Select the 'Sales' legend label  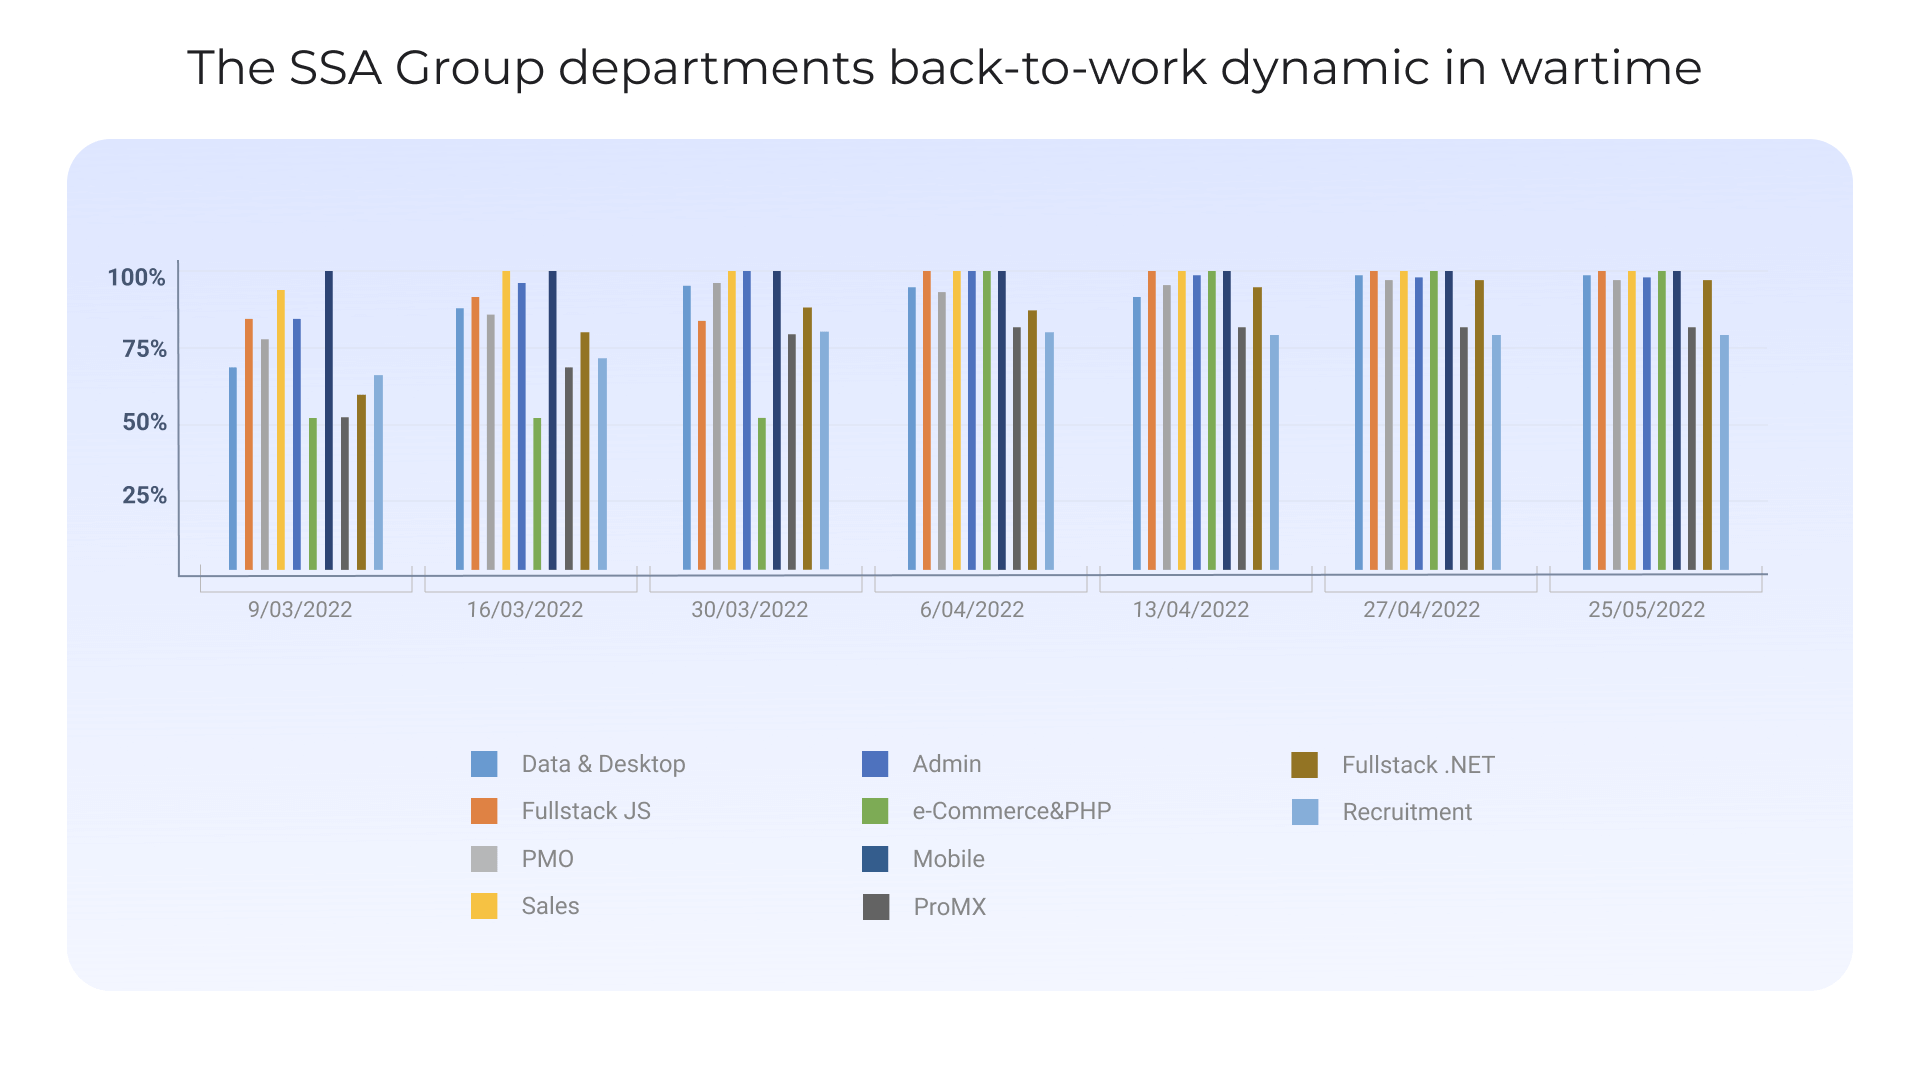[x=550, y=906]
